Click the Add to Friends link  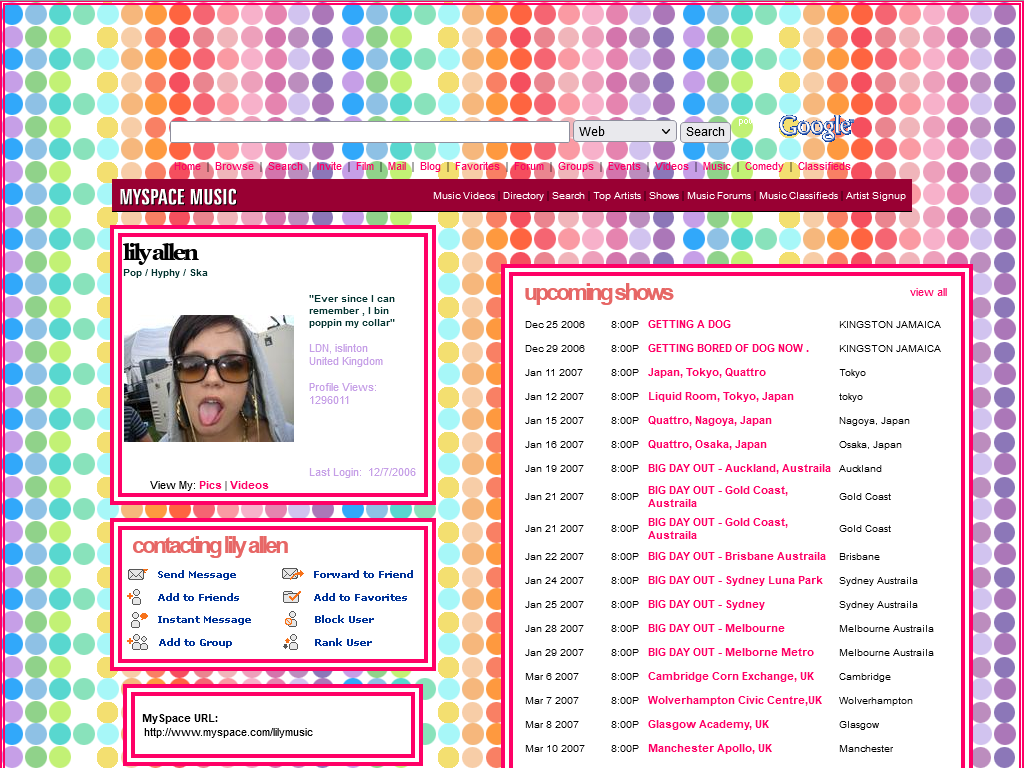coord(199,597)
